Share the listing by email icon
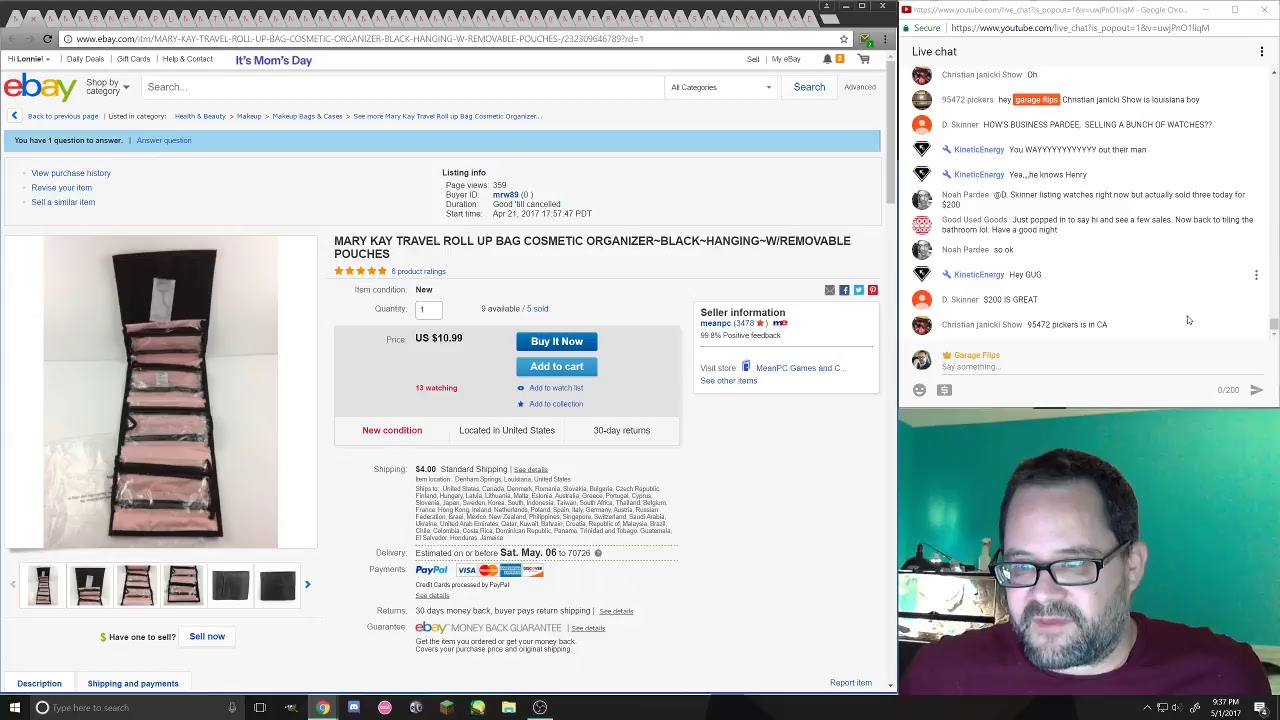The height and width of the screenshot is (720, 1280). pos(830,290)
